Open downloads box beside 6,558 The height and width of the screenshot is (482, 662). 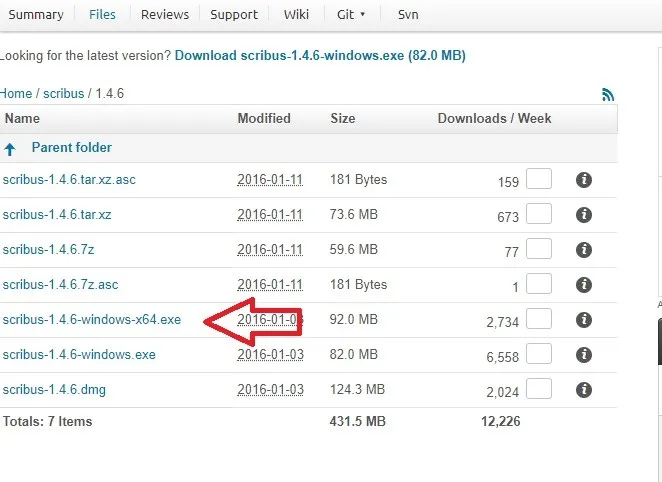pos(539,354)
